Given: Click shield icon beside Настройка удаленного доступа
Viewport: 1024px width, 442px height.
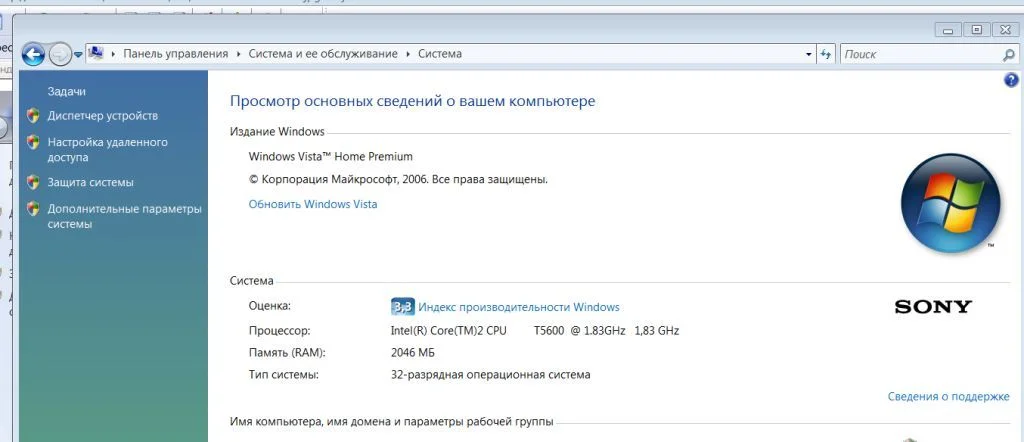Looking at the screenshot, I should [x=33, y=142].
